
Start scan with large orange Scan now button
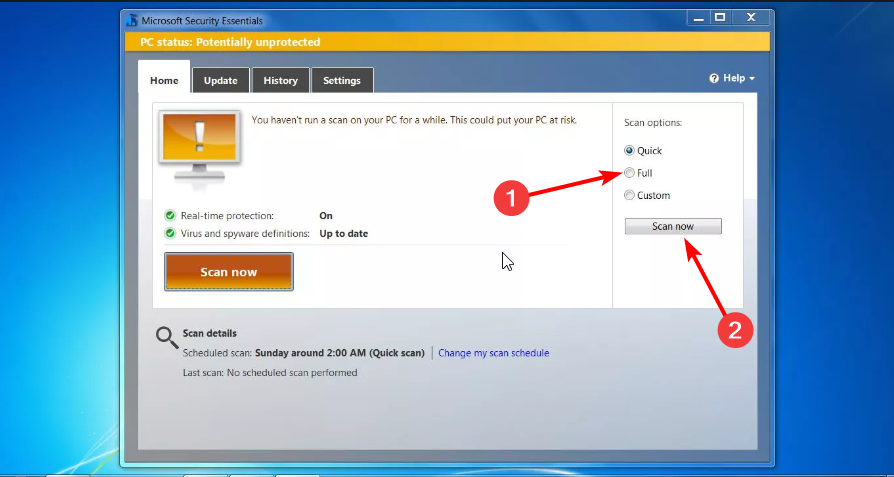click(229, 272)
